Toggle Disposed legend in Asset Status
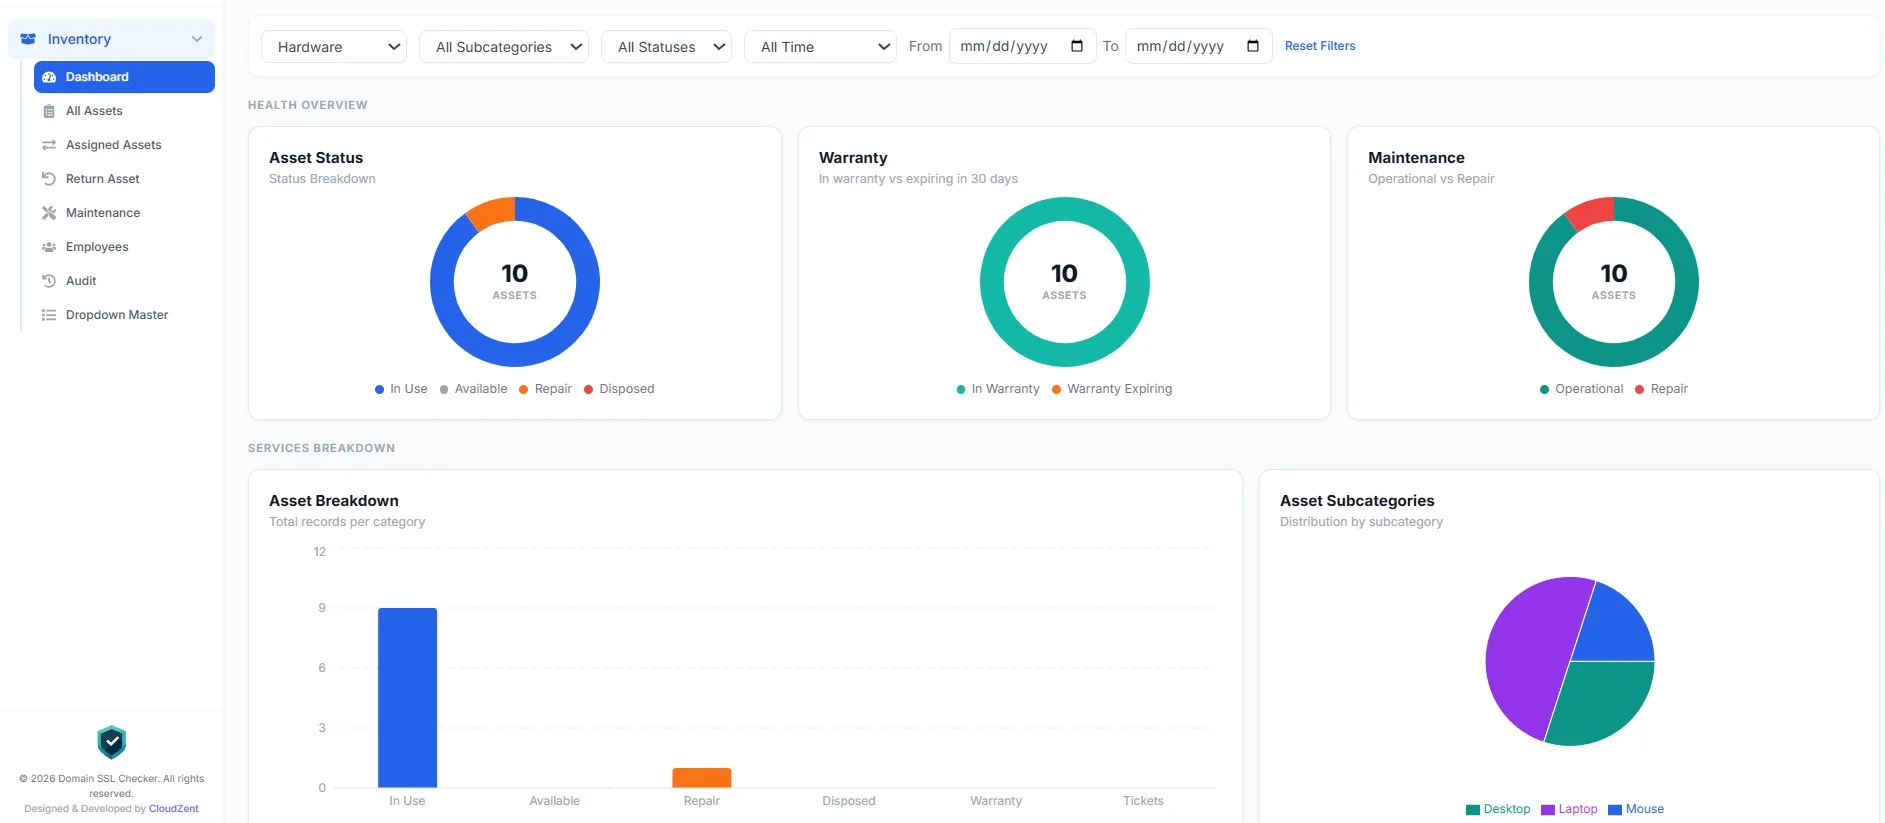1885x823 pixels. [x=619, y=389]
